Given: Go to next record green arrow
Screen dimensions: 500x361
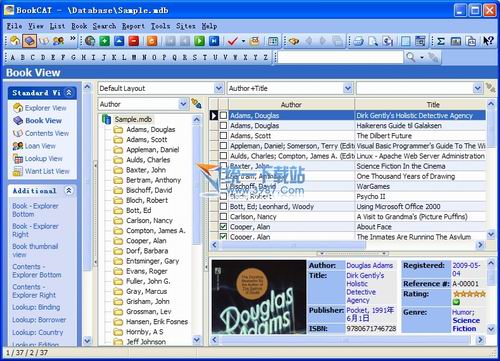Looking at the screenshot, I should 199,41.
